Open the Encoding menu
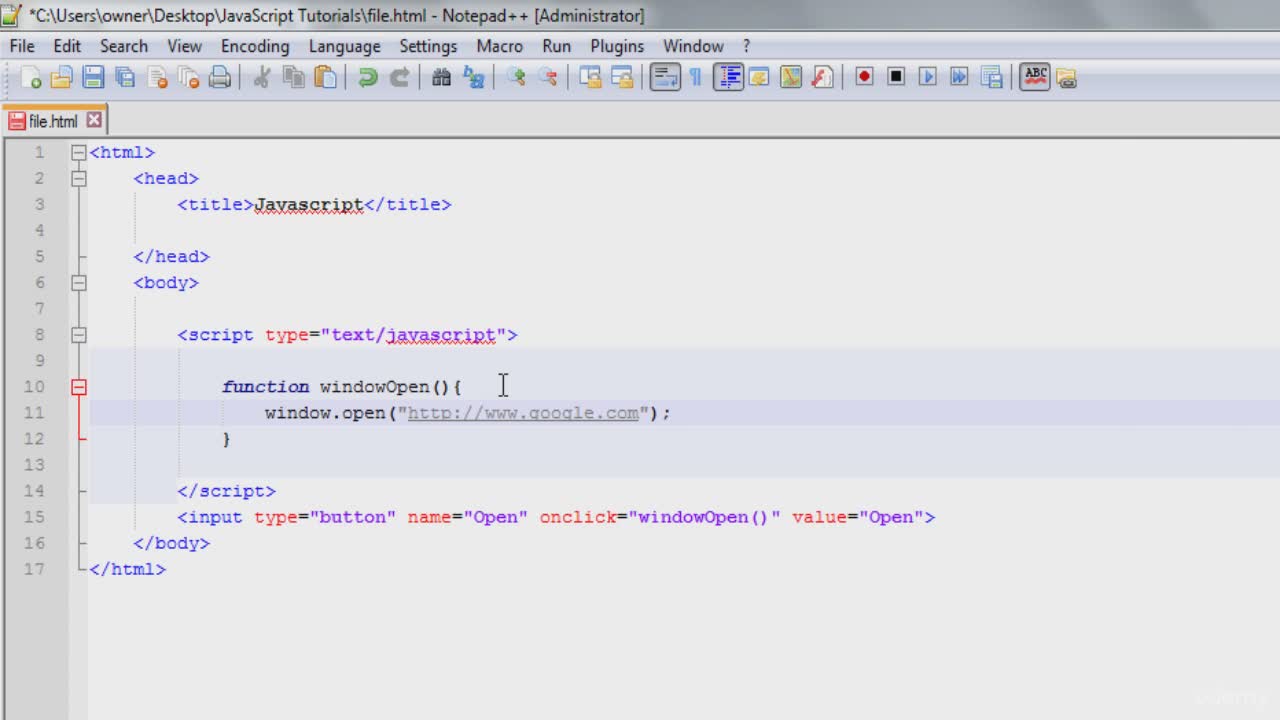The height and width of the screenshot is (720, 1280). click(x=255, y=46)
